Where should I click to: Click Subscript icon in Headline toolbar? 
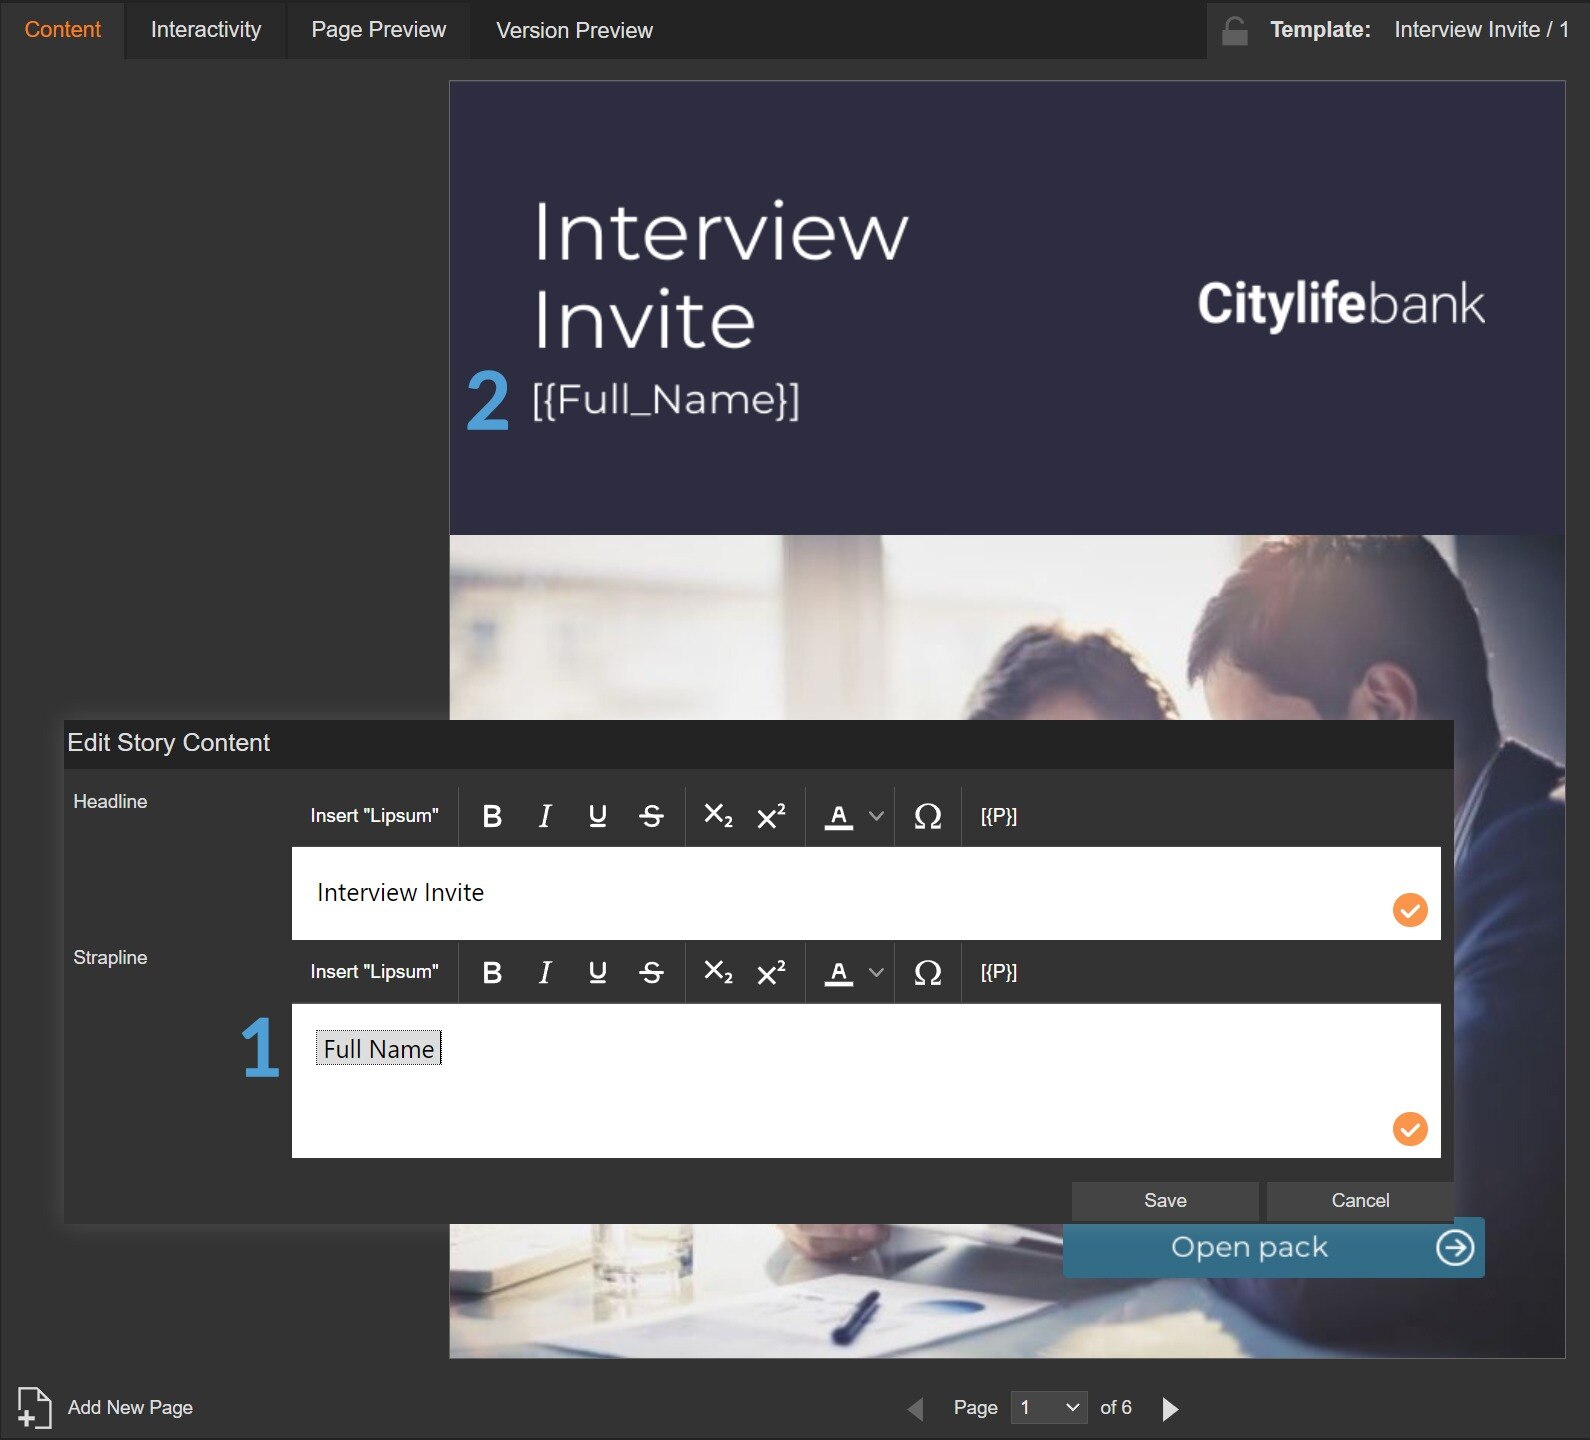coord(718,817)
